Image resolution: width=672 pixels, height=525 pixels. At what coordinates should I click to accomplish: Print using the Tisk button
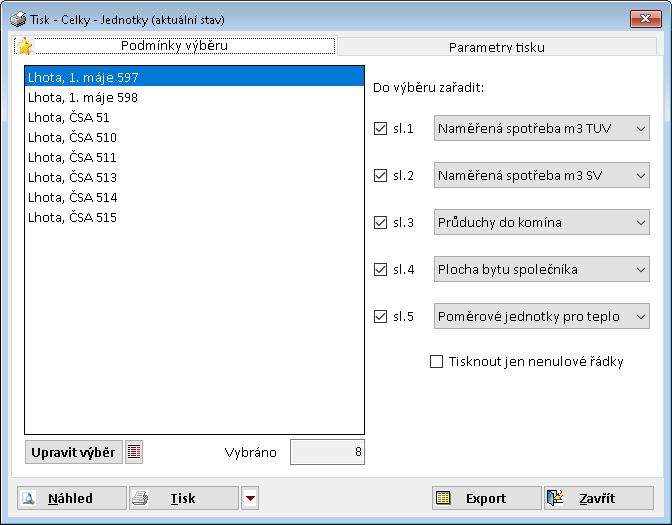tap(184, 498)
